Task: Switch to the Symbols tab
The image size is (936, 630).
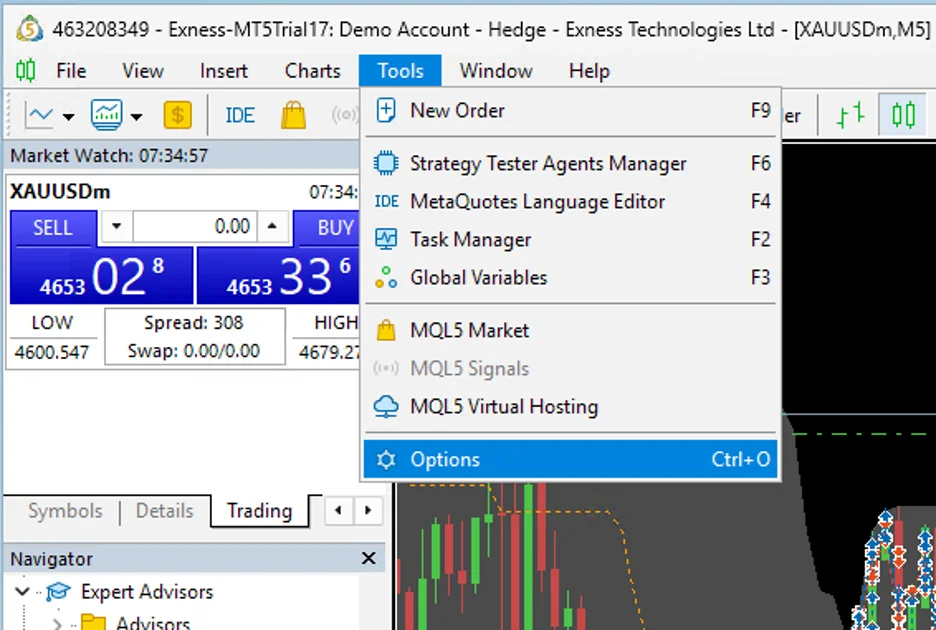Action: (65, 511)
